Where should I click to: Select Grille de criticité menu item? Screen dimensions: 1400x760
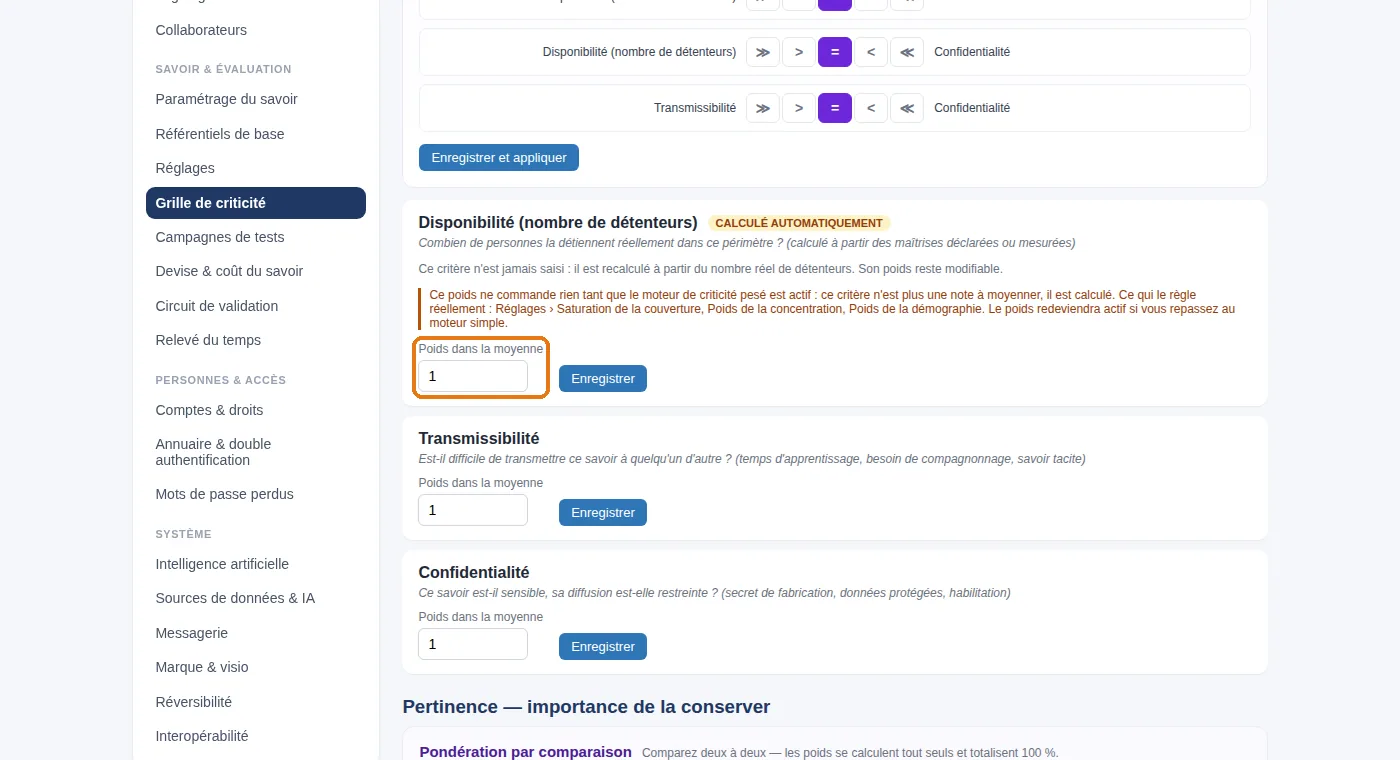click(x=256, y=203)
